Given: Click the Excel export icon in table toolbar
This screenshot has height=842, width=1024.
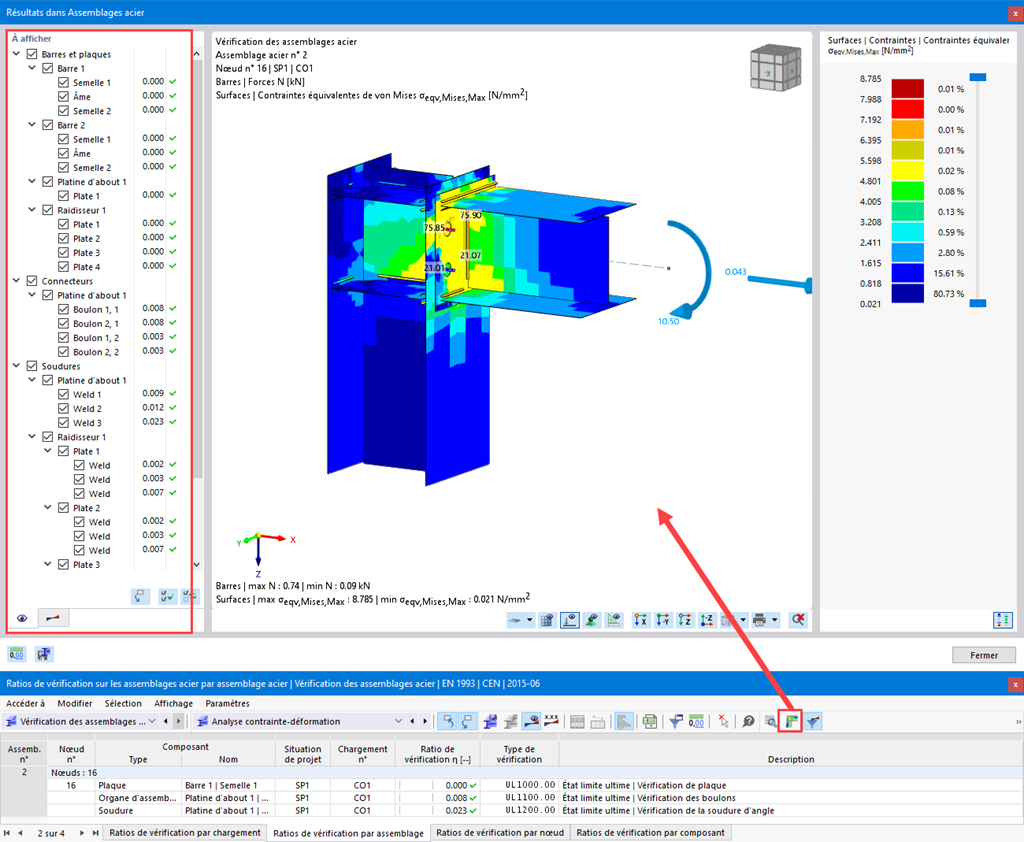Looking at the screenshot, I should (650, 722).
